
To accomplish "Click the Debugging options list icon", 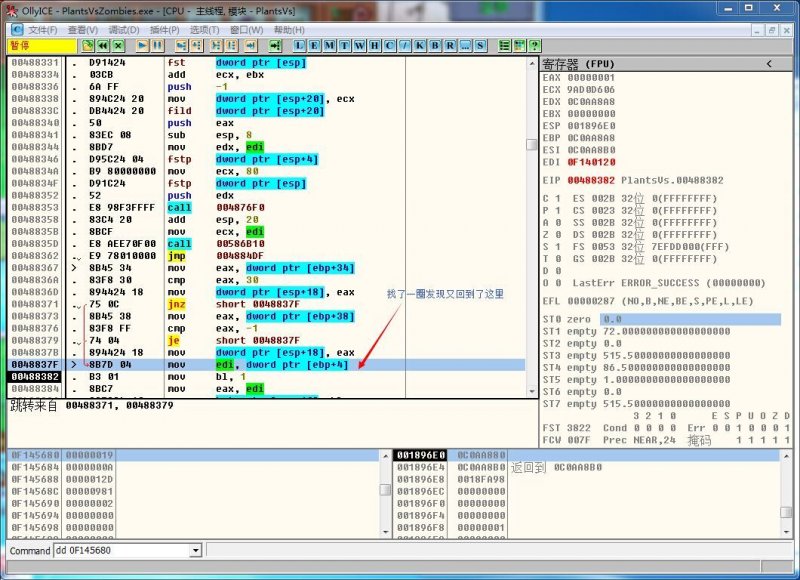I will pos(504,45).
